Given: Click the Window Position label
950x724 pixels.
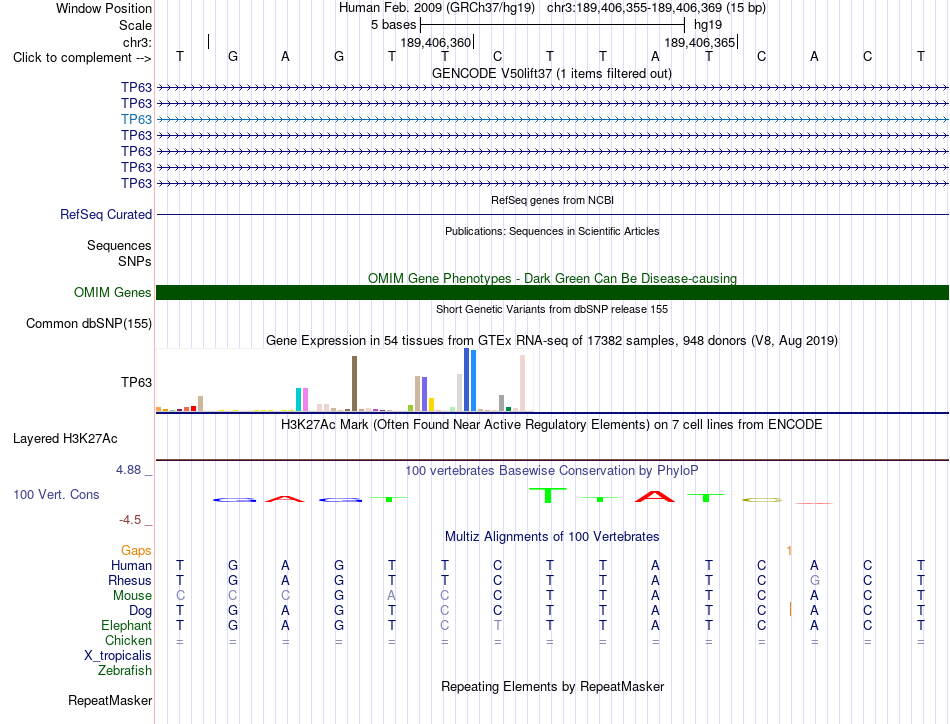Looking at the screenshot, I should [x=104, y=8].
